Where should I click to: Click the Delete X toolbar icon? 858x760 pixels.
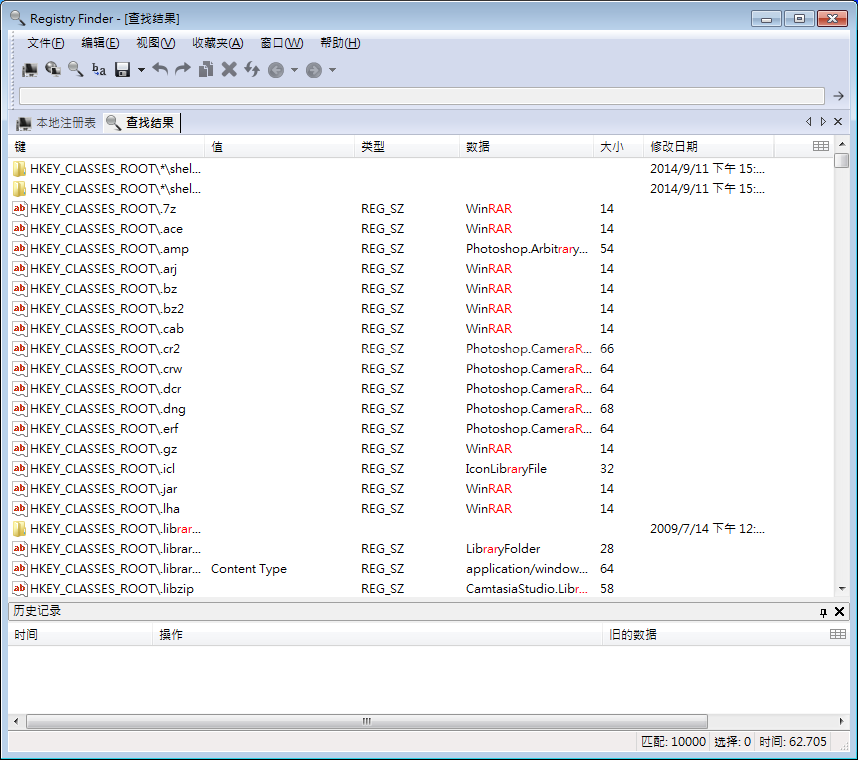229,69
